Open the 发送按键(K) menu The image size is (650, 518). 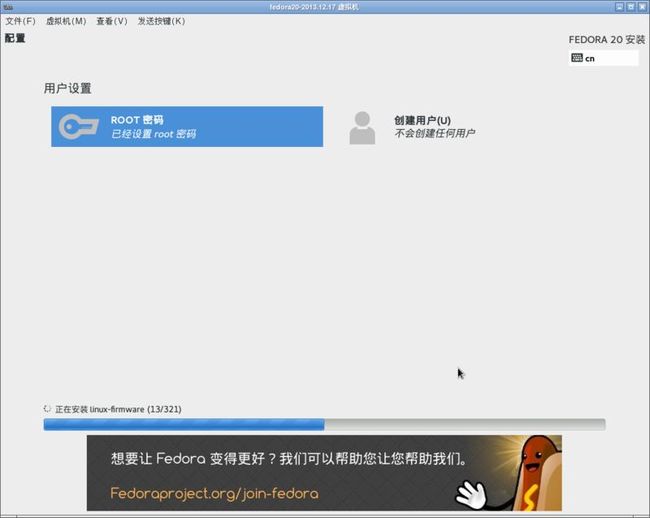point(162,21)
